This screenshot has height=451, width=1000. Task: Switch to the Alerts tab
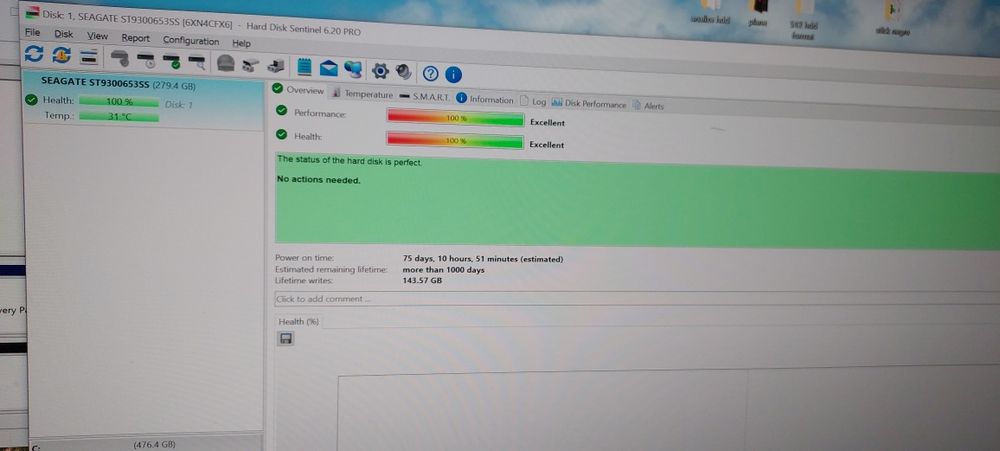click(x=648, y=106)
